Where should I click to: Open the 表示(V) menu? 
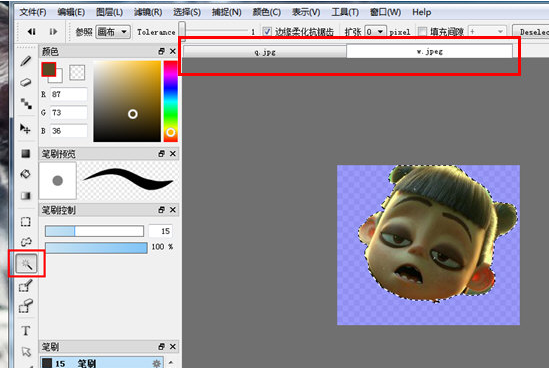click(x=306, y=12)
